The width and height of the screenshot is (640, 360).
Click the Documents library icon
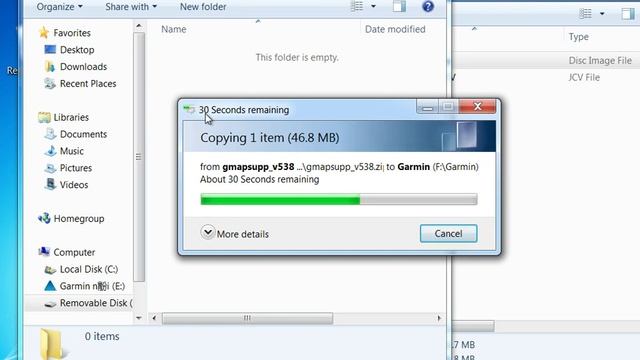click(x=50, y=134)
